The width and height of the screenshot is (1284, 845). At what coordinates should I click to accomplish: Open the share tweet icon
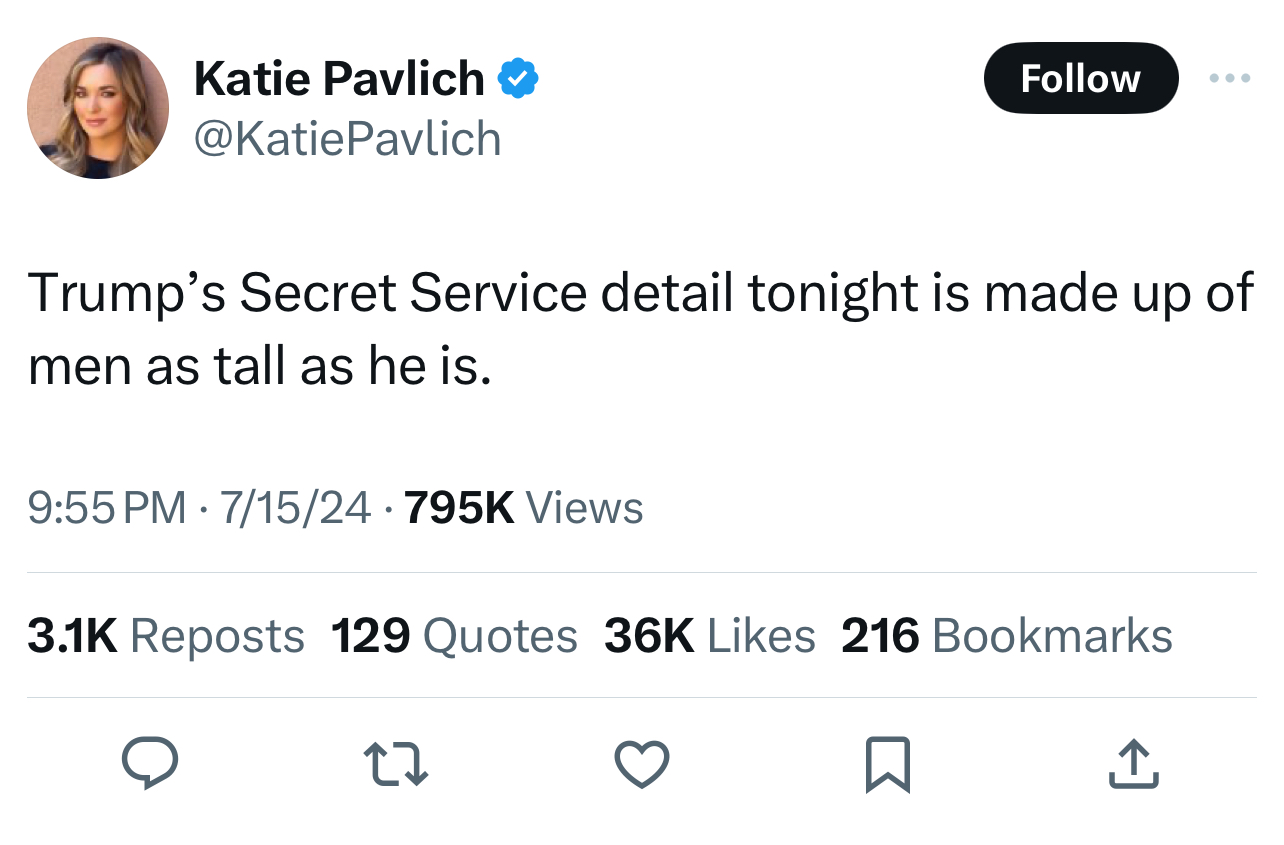[1134, 765]
